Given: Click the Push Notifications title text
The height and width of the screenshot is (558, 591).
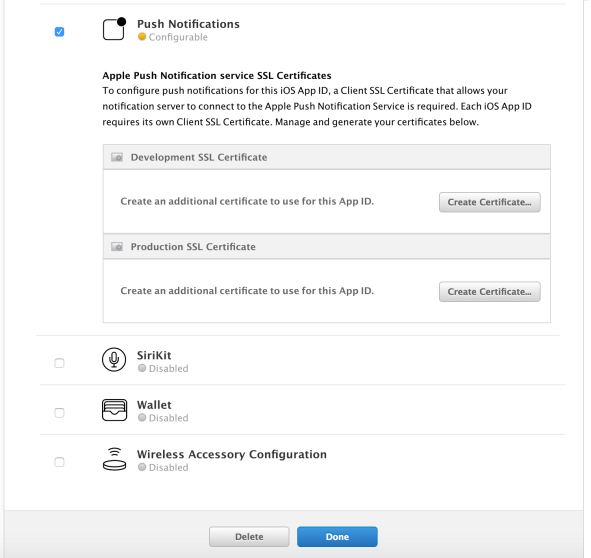Looking at the screenshot, I should point(188,24).
